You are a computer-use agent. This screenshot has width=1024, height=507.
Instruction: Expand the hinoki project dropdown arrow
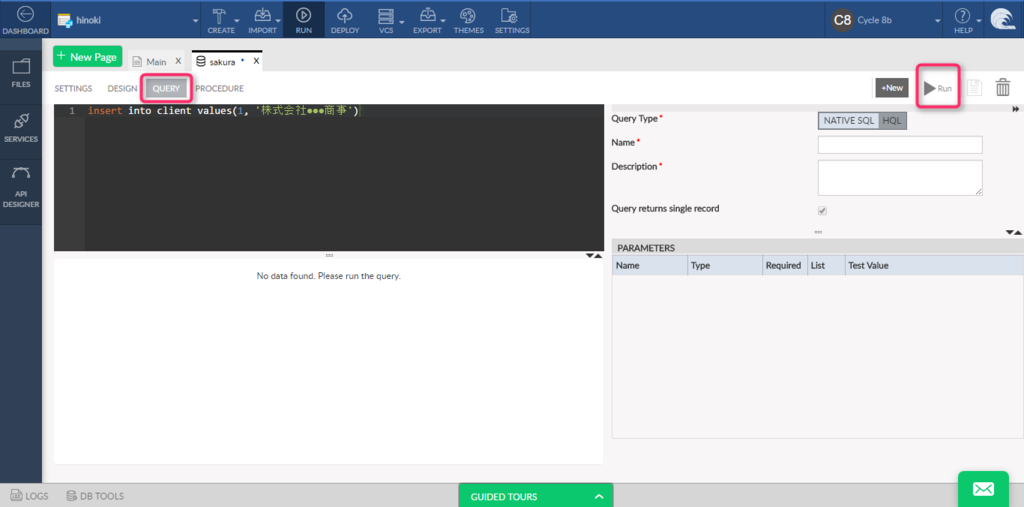195,22
